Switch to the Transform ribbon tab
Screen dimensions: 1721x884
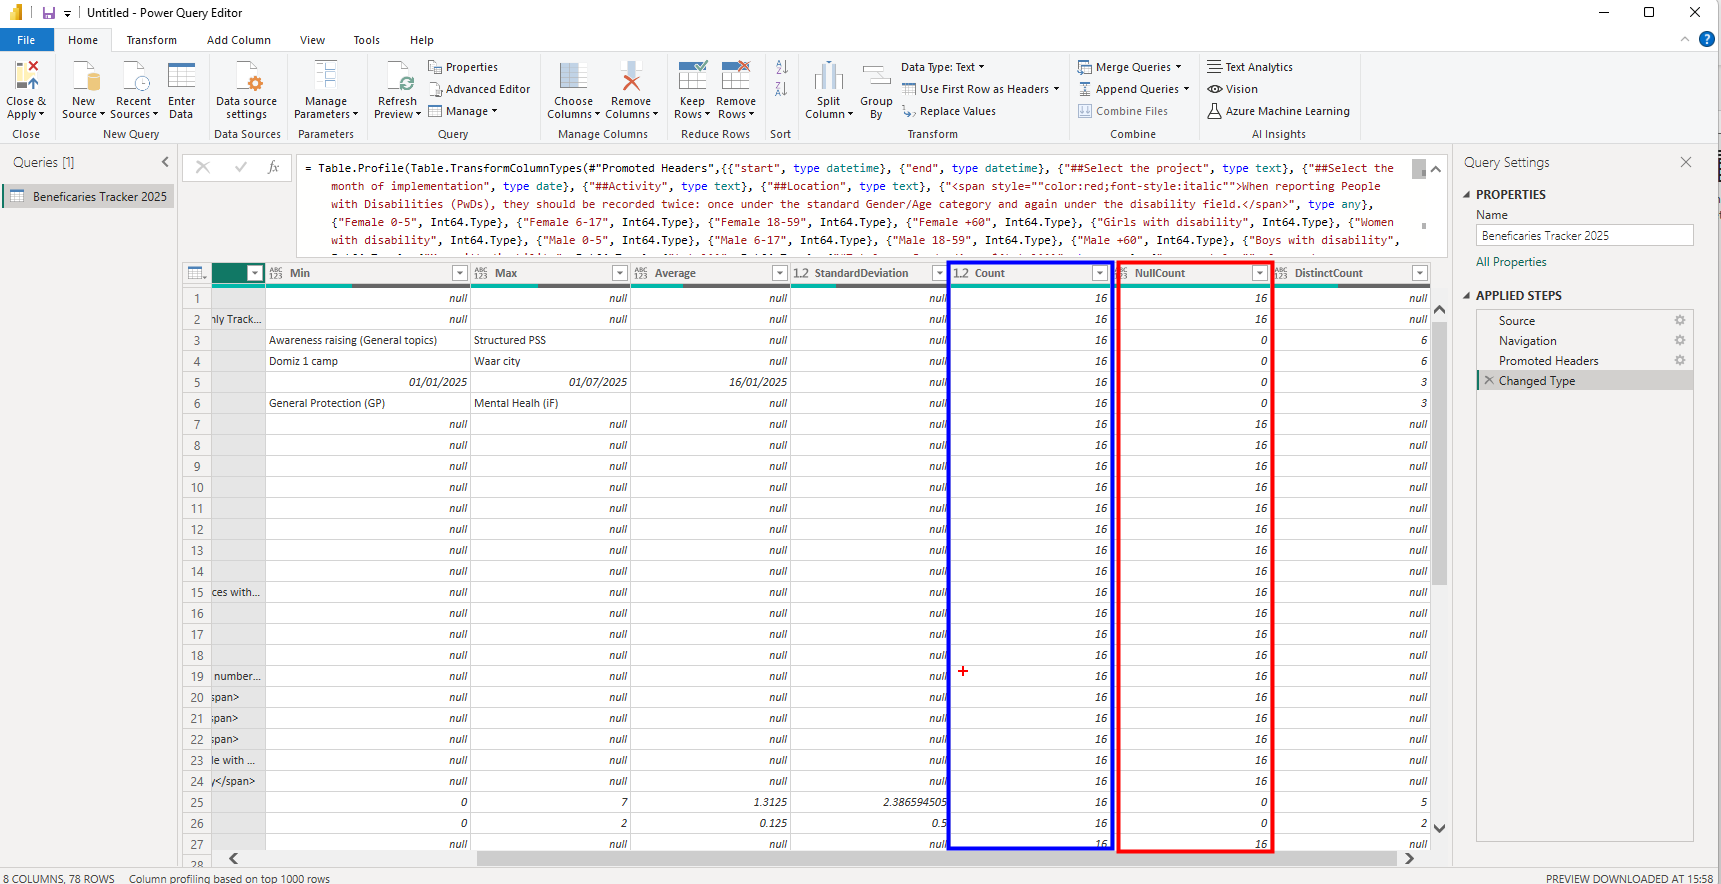click(151, 40)
